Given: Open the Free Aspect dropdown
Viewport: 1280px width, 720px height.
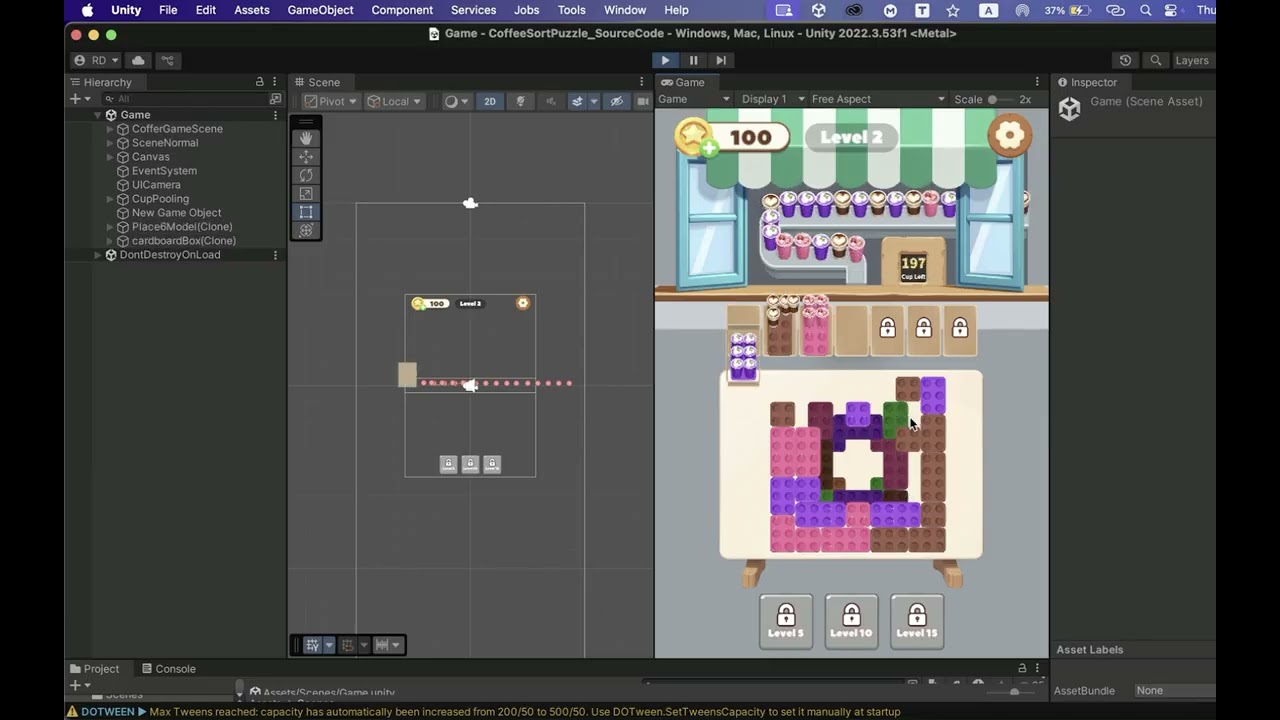Looking at the screenshot, I should tap(877, 99).
